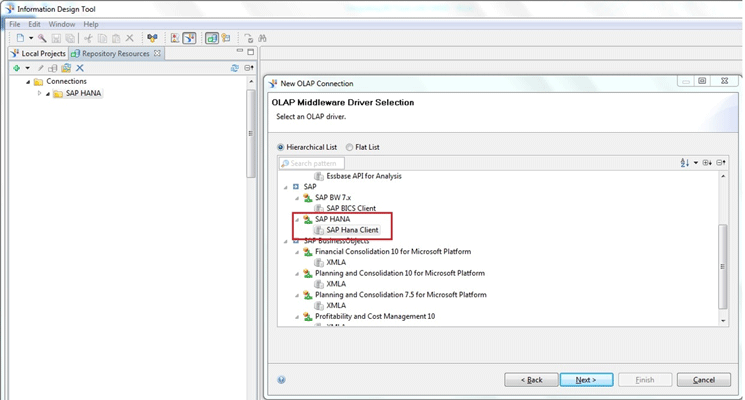Select the Hierarchical List radio button
The height and width of the screenshot is (400, 745).
281,147
